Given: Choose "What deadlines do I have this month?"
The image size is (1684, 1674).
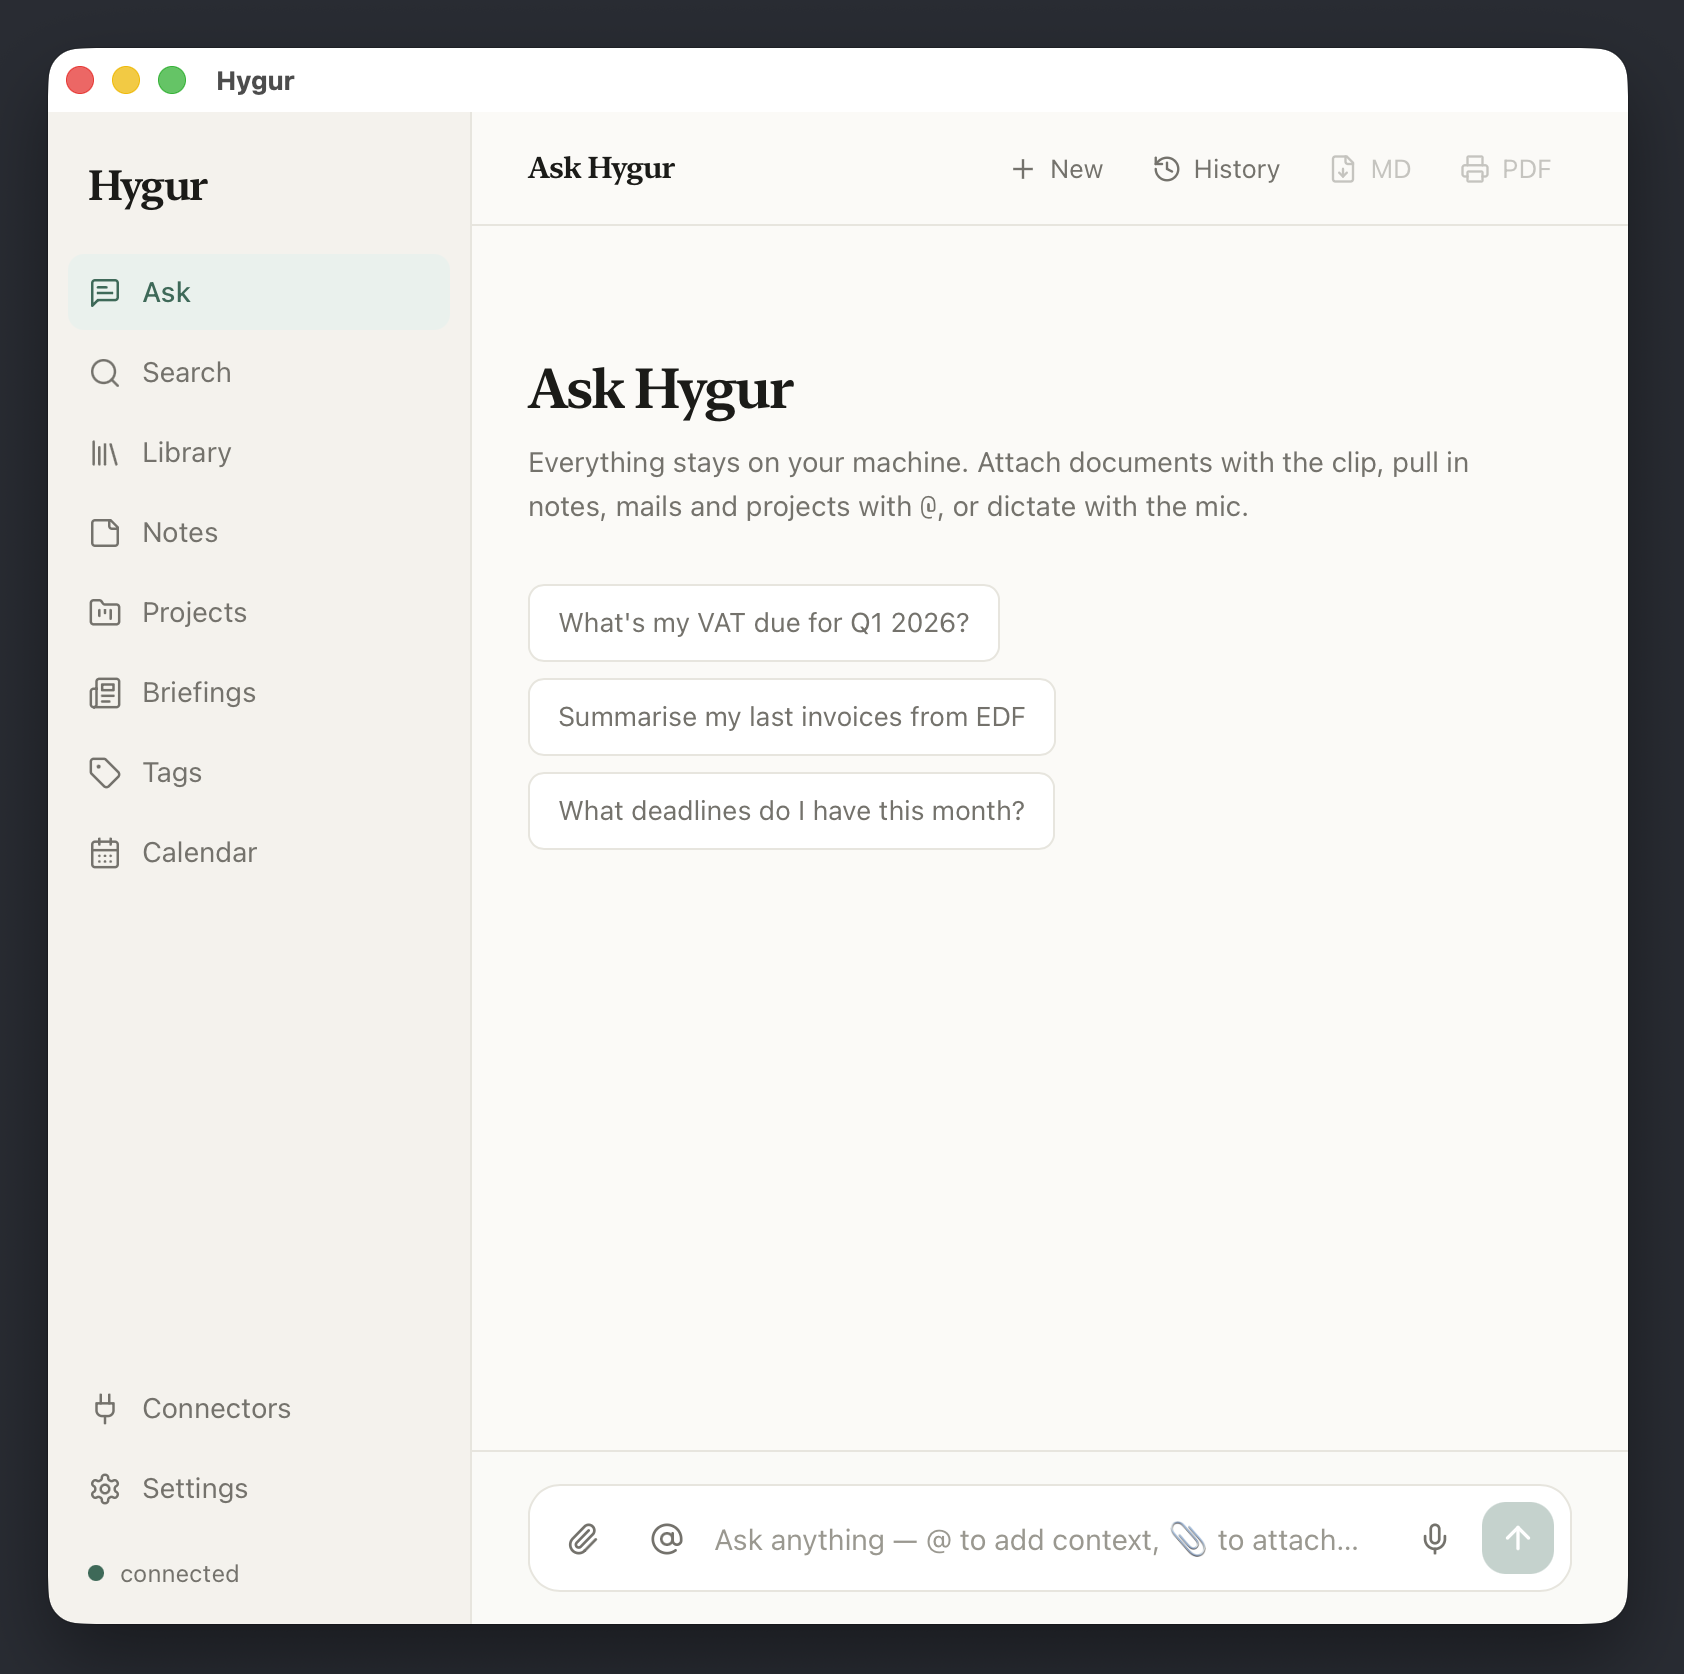Looking at the screenshot, I should [x=792, y=811].
